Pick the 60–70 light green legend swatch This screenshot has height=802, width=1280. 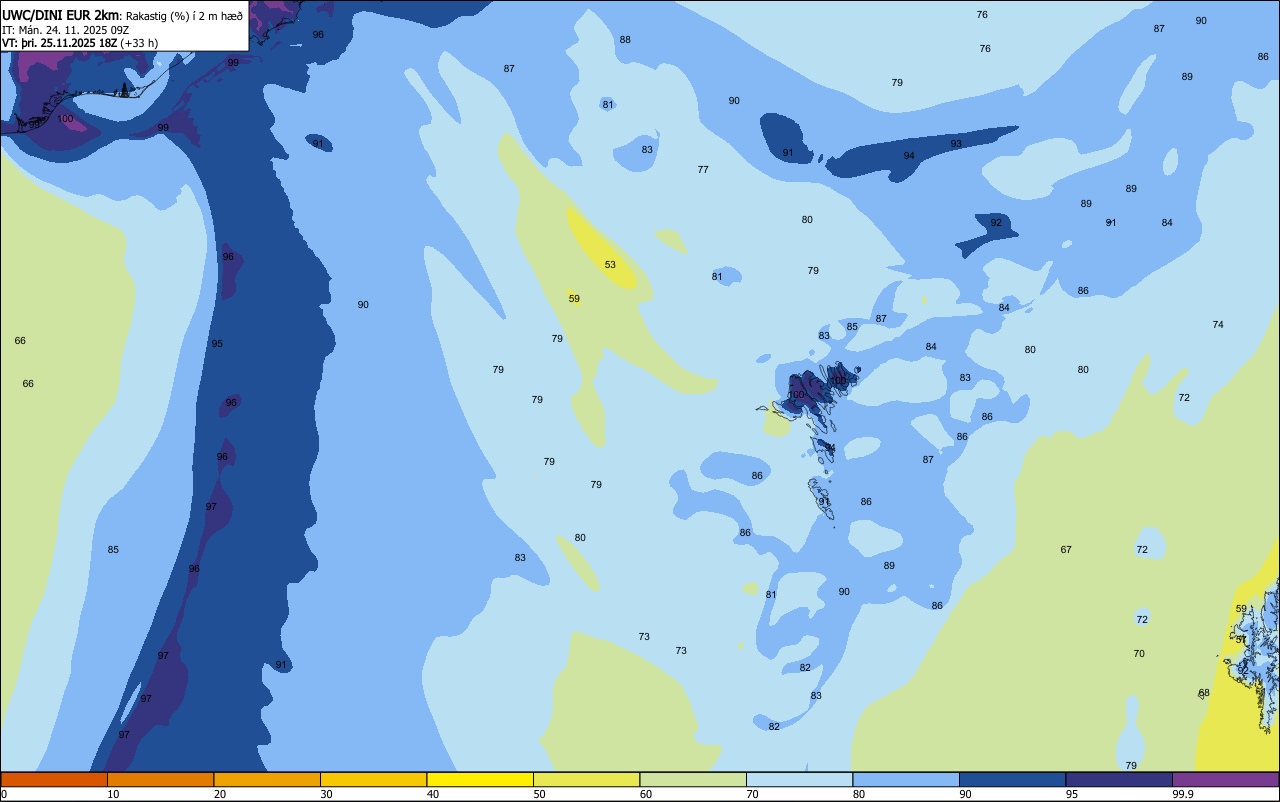click(693, 779)
